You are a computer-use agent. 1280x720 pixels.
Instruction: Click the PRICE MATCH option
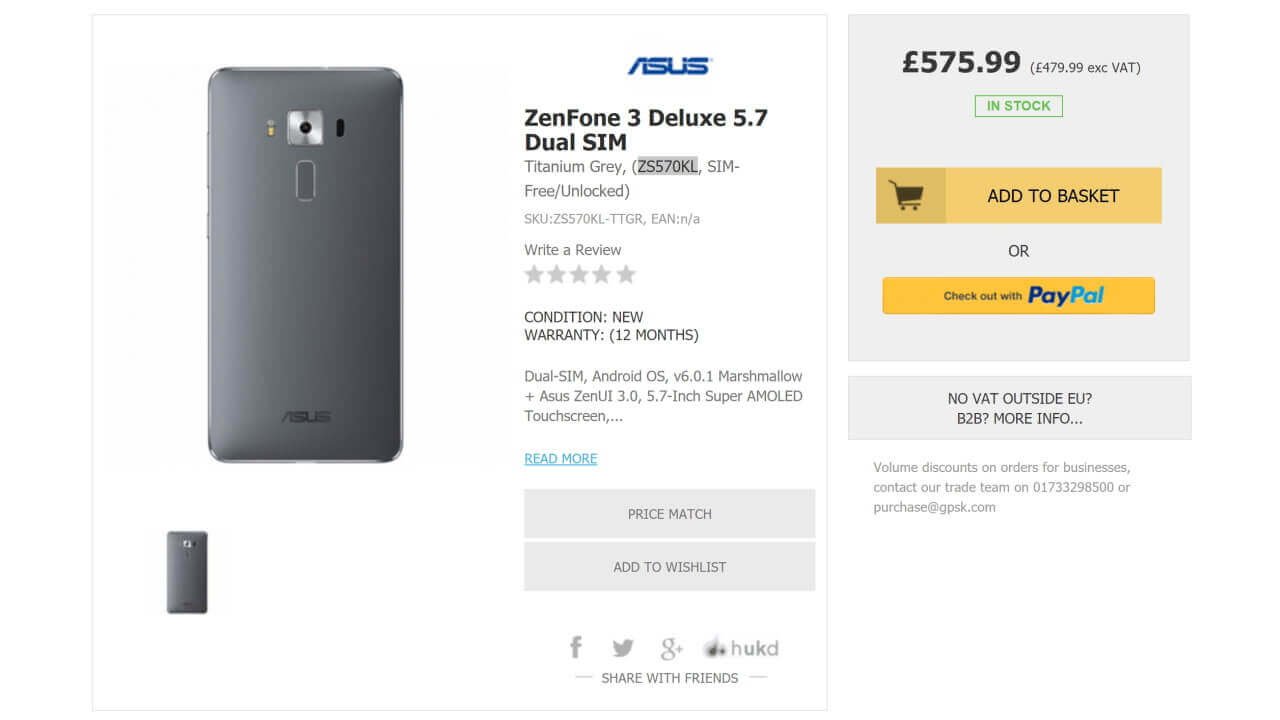point(669,513)
